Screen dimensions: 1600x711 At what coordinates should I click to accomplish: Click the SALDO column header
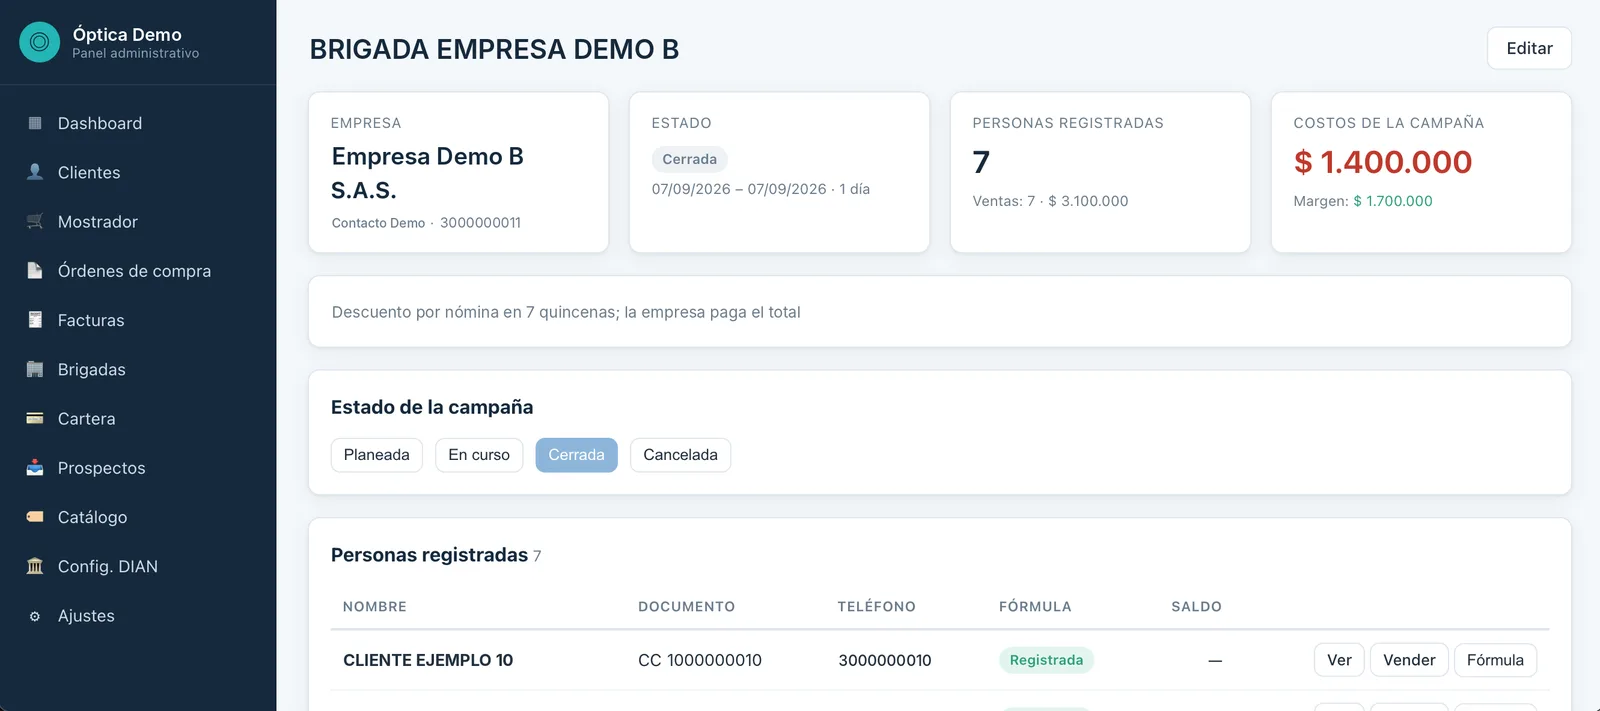1196,607
